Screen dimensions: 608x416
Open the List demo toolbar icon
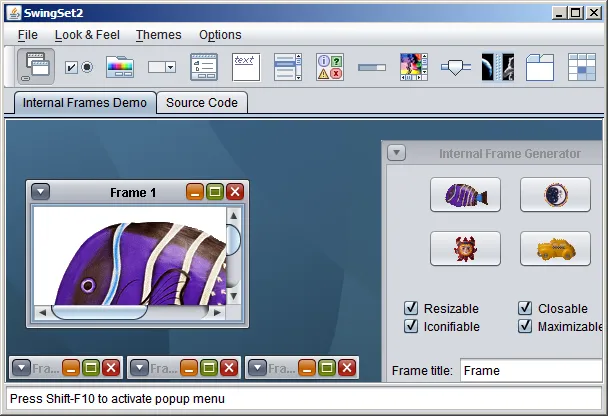click(288, 67)
